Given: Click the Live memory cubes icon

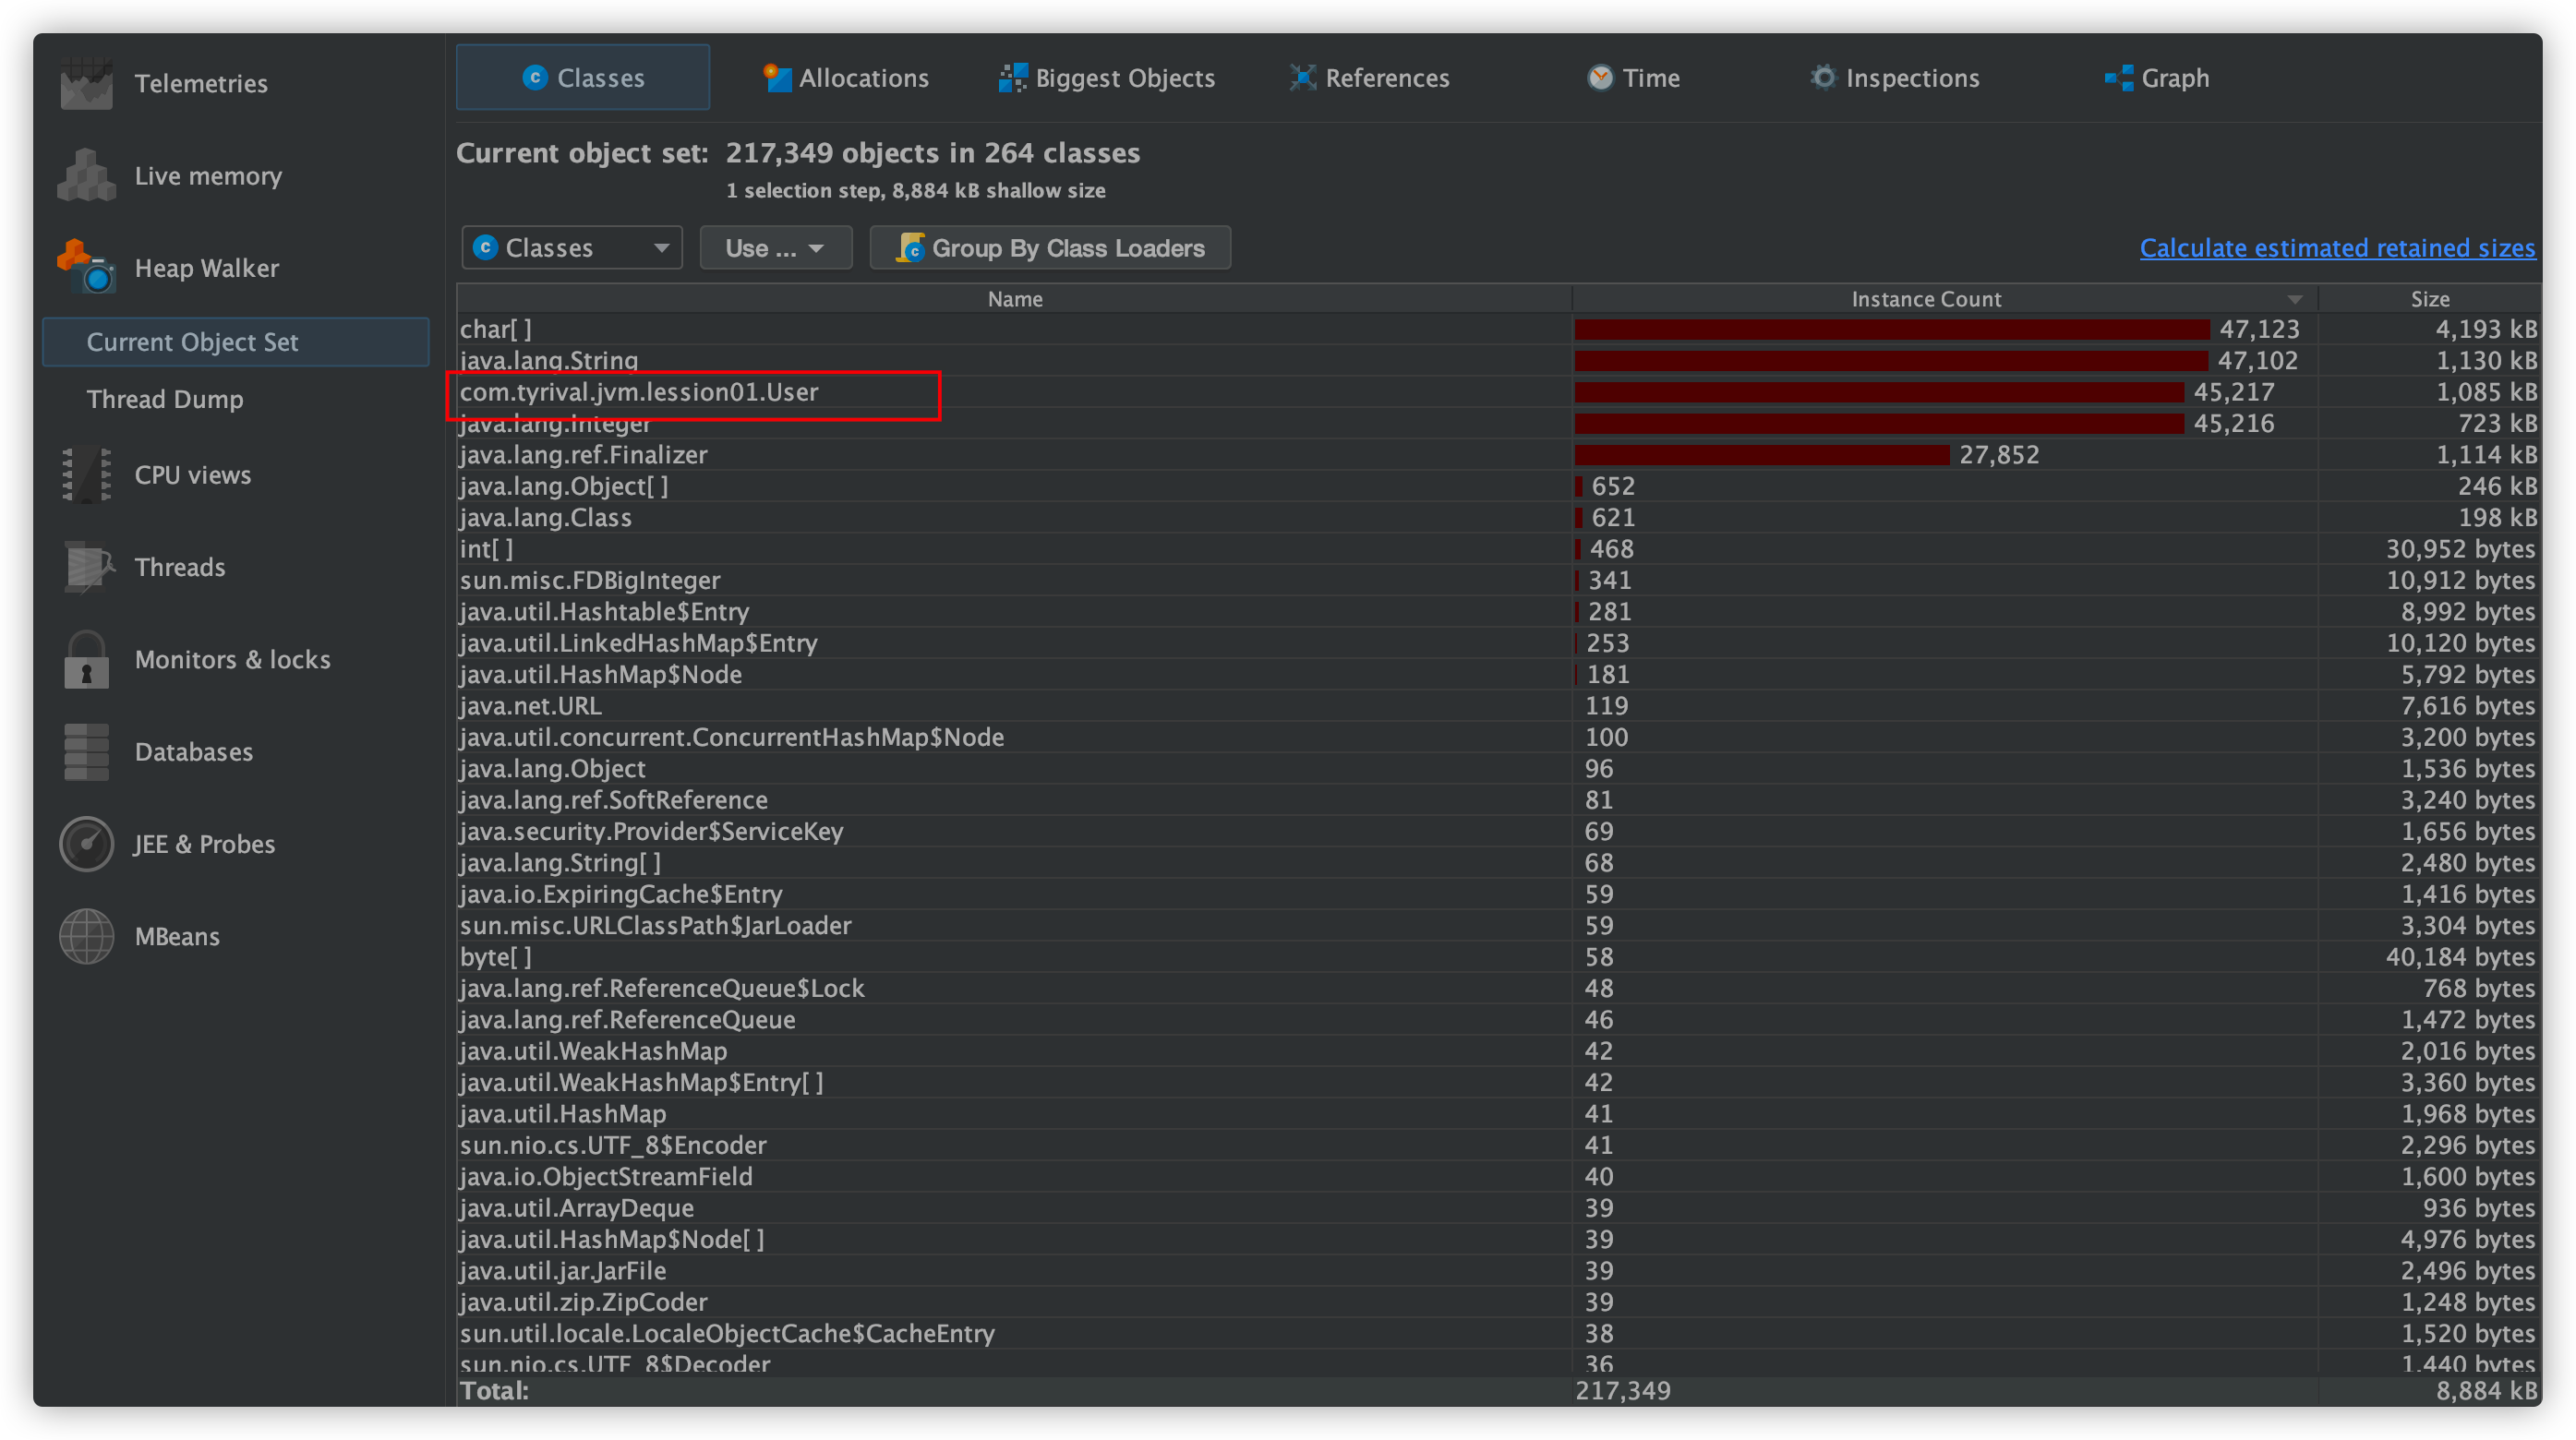Looking at the screenshot, I should click(86, 176).
